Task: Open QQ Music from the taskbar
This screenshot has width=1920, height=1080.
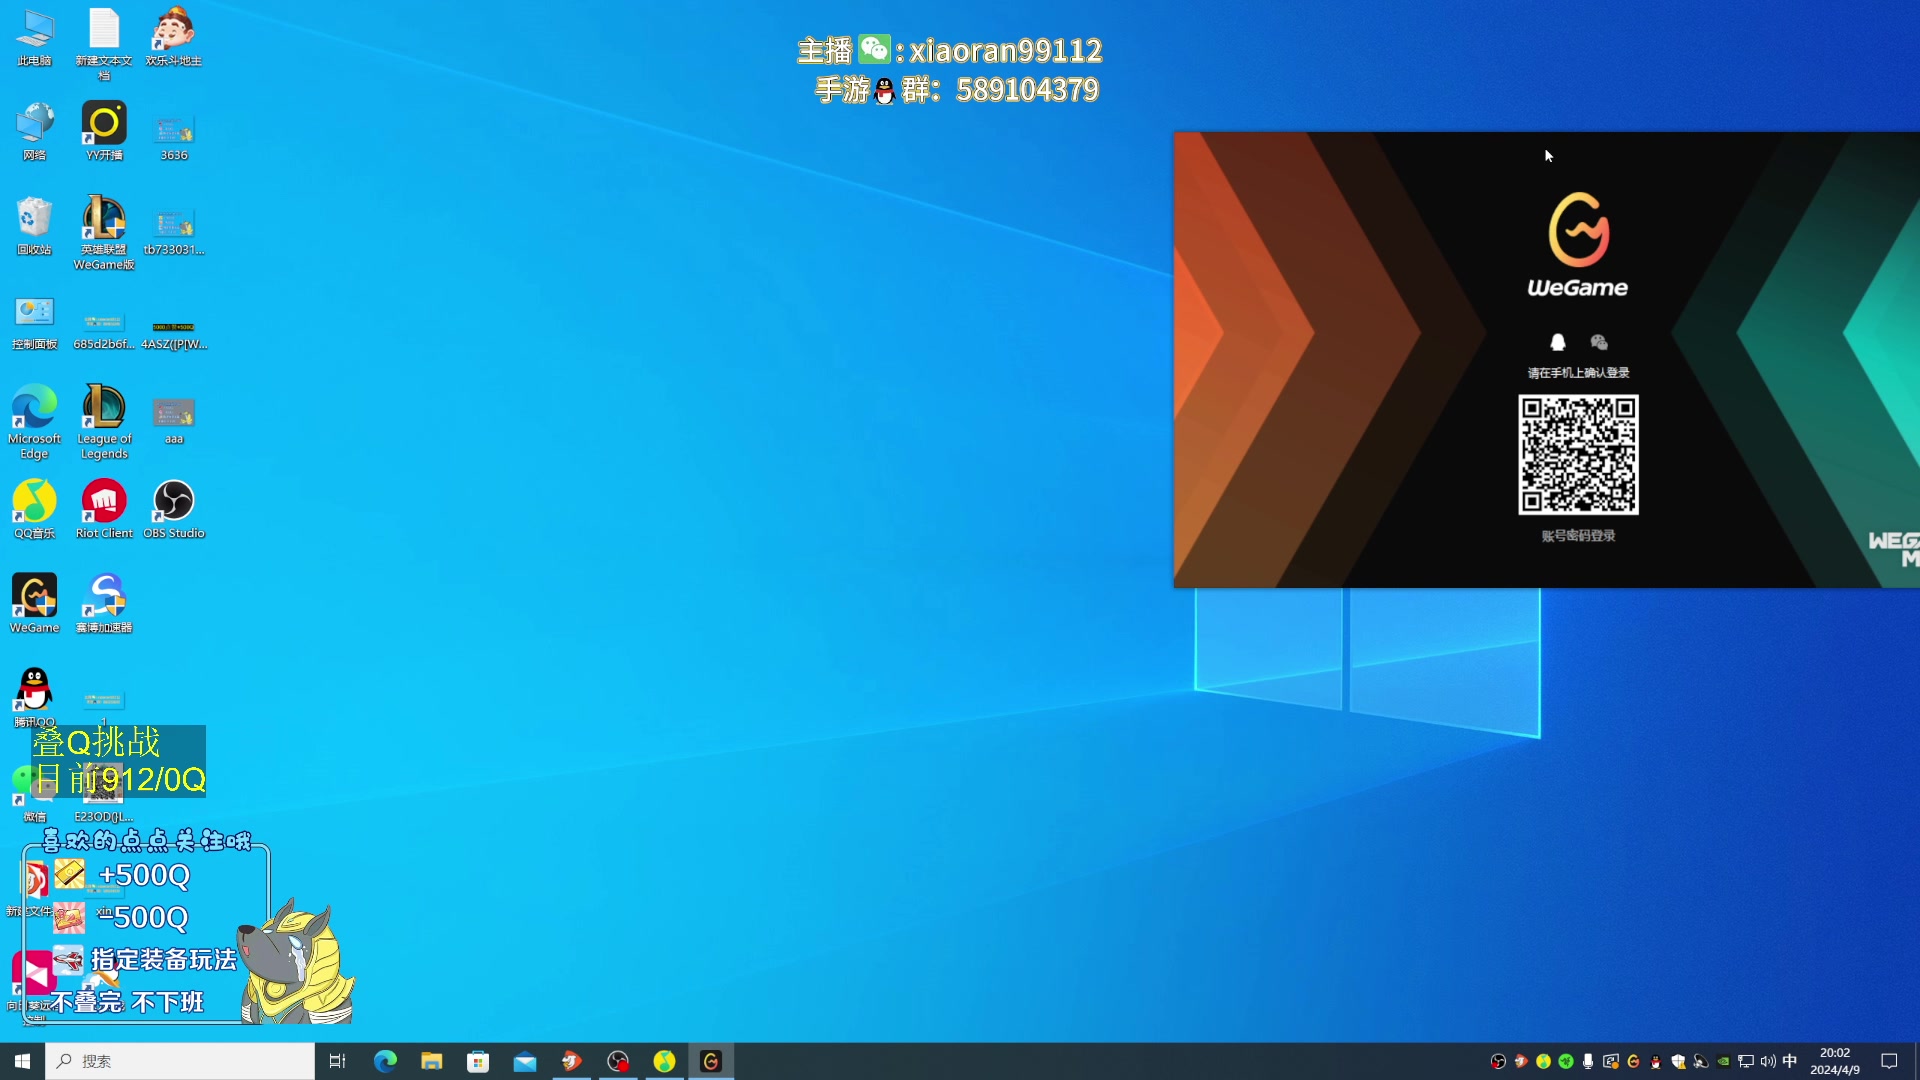Action: (x=664, y=1061)
